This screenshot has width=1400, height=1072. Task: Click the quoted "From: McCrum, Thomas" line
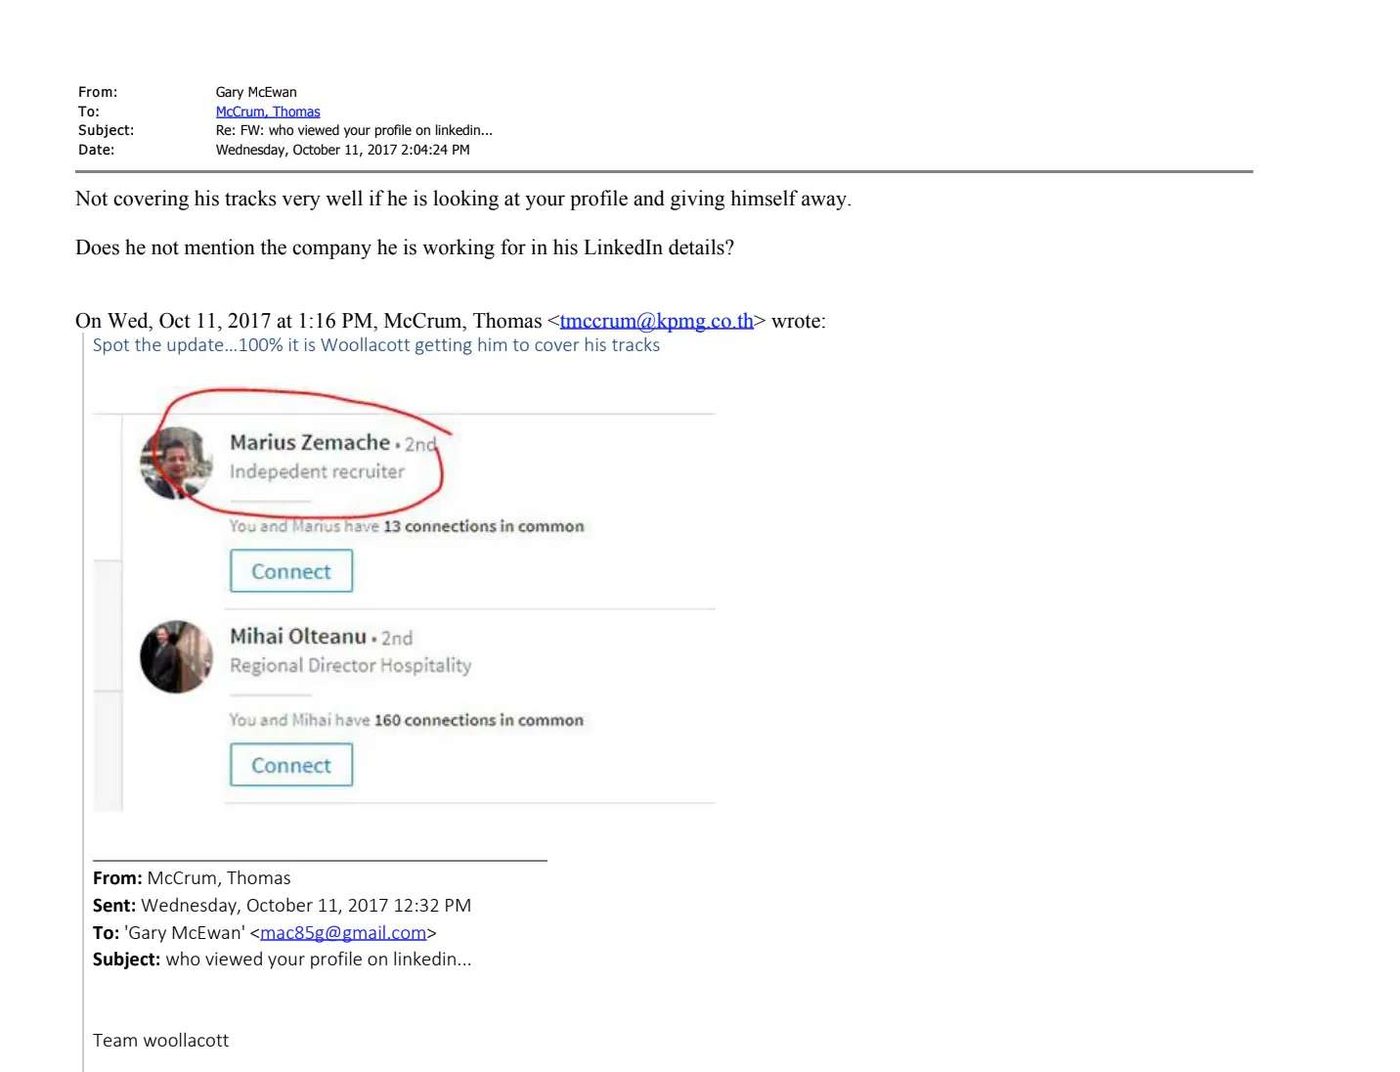(x=192, y=878)
